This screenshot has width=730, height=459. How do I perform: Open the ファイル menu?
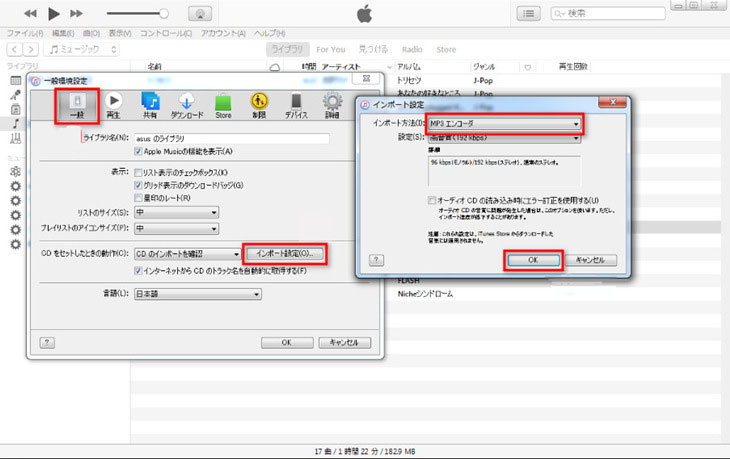coord(25,34)
